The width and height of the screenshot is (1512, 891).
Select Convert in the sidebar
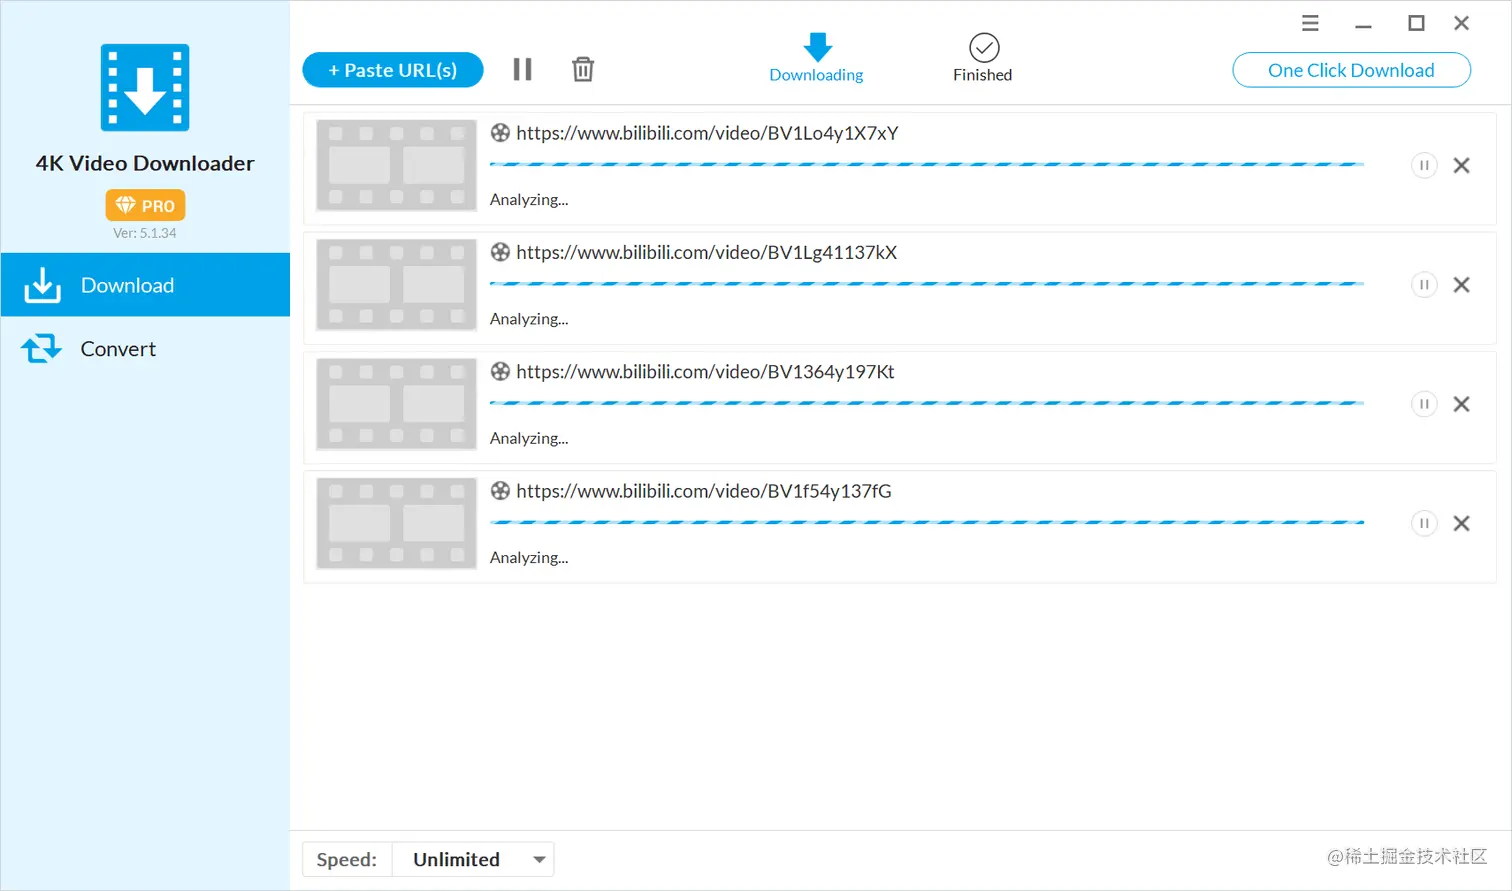[145, 349]
